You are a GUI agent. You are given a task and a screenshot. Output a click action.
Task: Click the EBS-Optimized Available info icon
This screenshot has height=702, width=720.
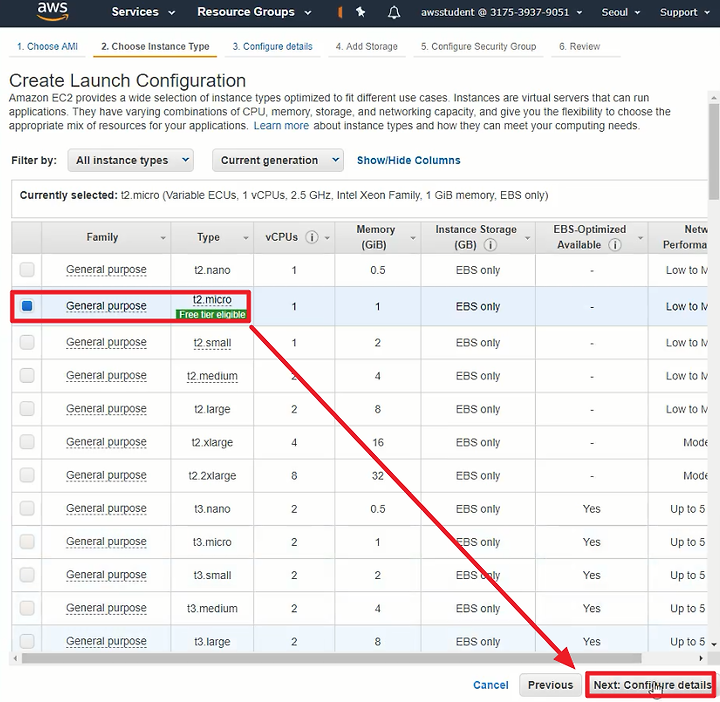(614, 245)
